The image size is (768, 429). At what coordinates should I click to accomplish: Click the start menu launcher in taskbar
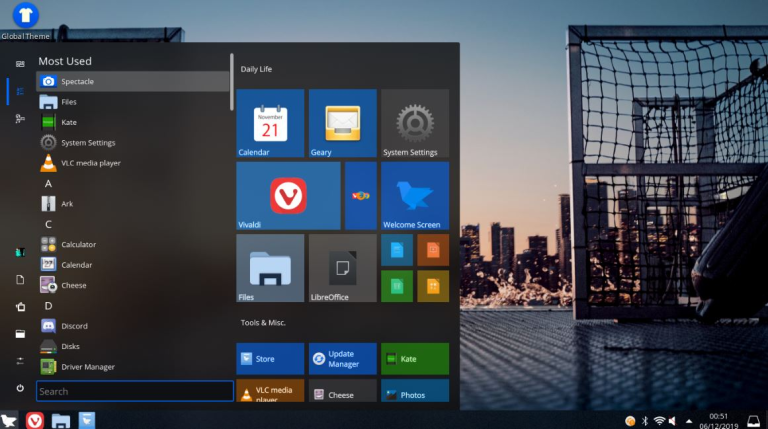9,420
